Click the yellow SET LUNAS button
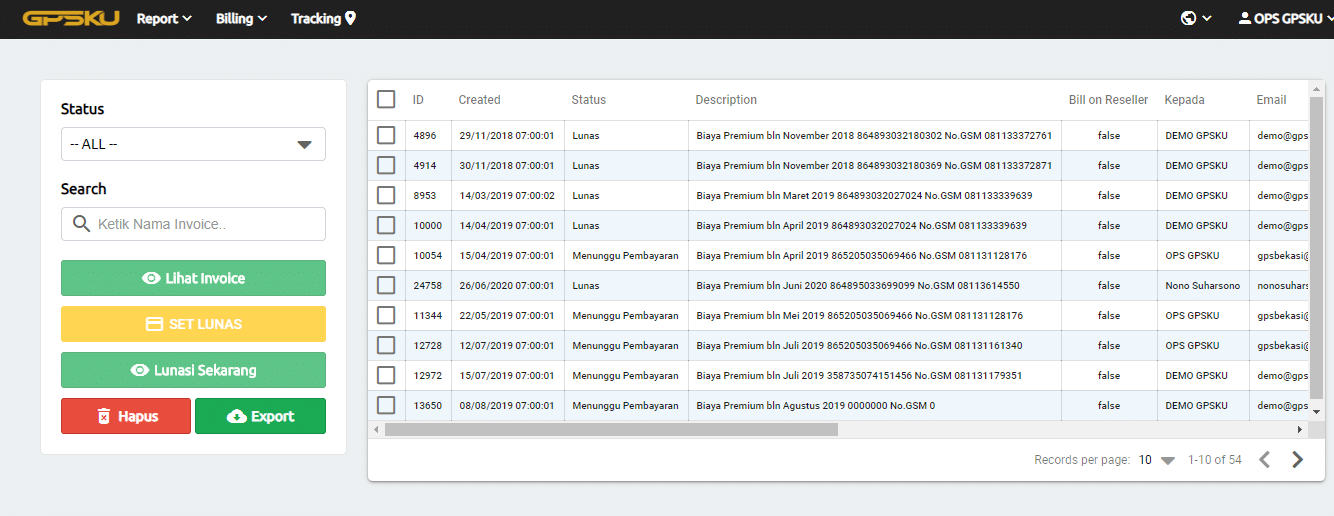 click(x=193, y=324)
